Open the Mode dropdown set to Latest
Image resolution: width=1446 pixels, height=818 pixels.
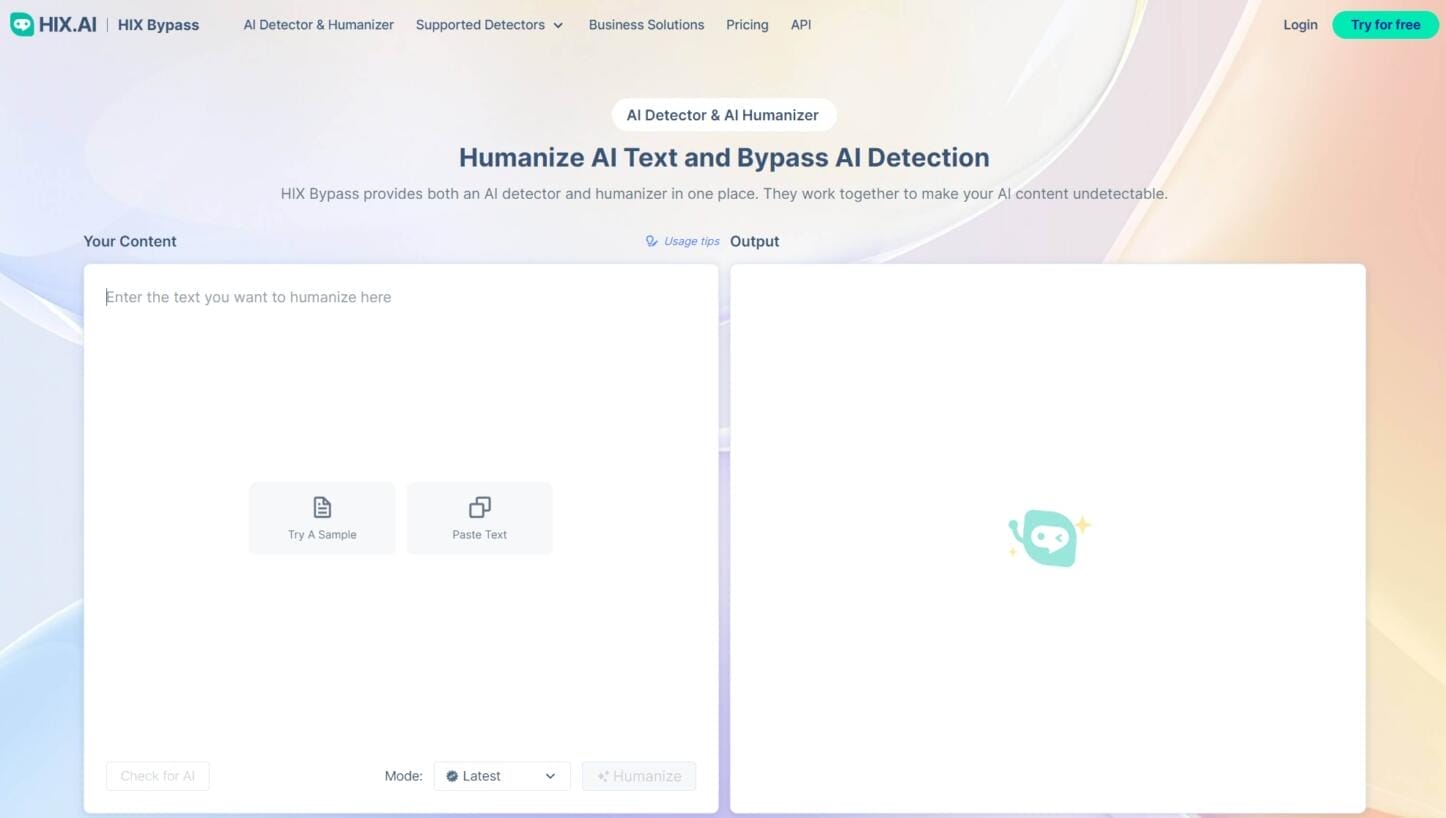click(501, 776)
